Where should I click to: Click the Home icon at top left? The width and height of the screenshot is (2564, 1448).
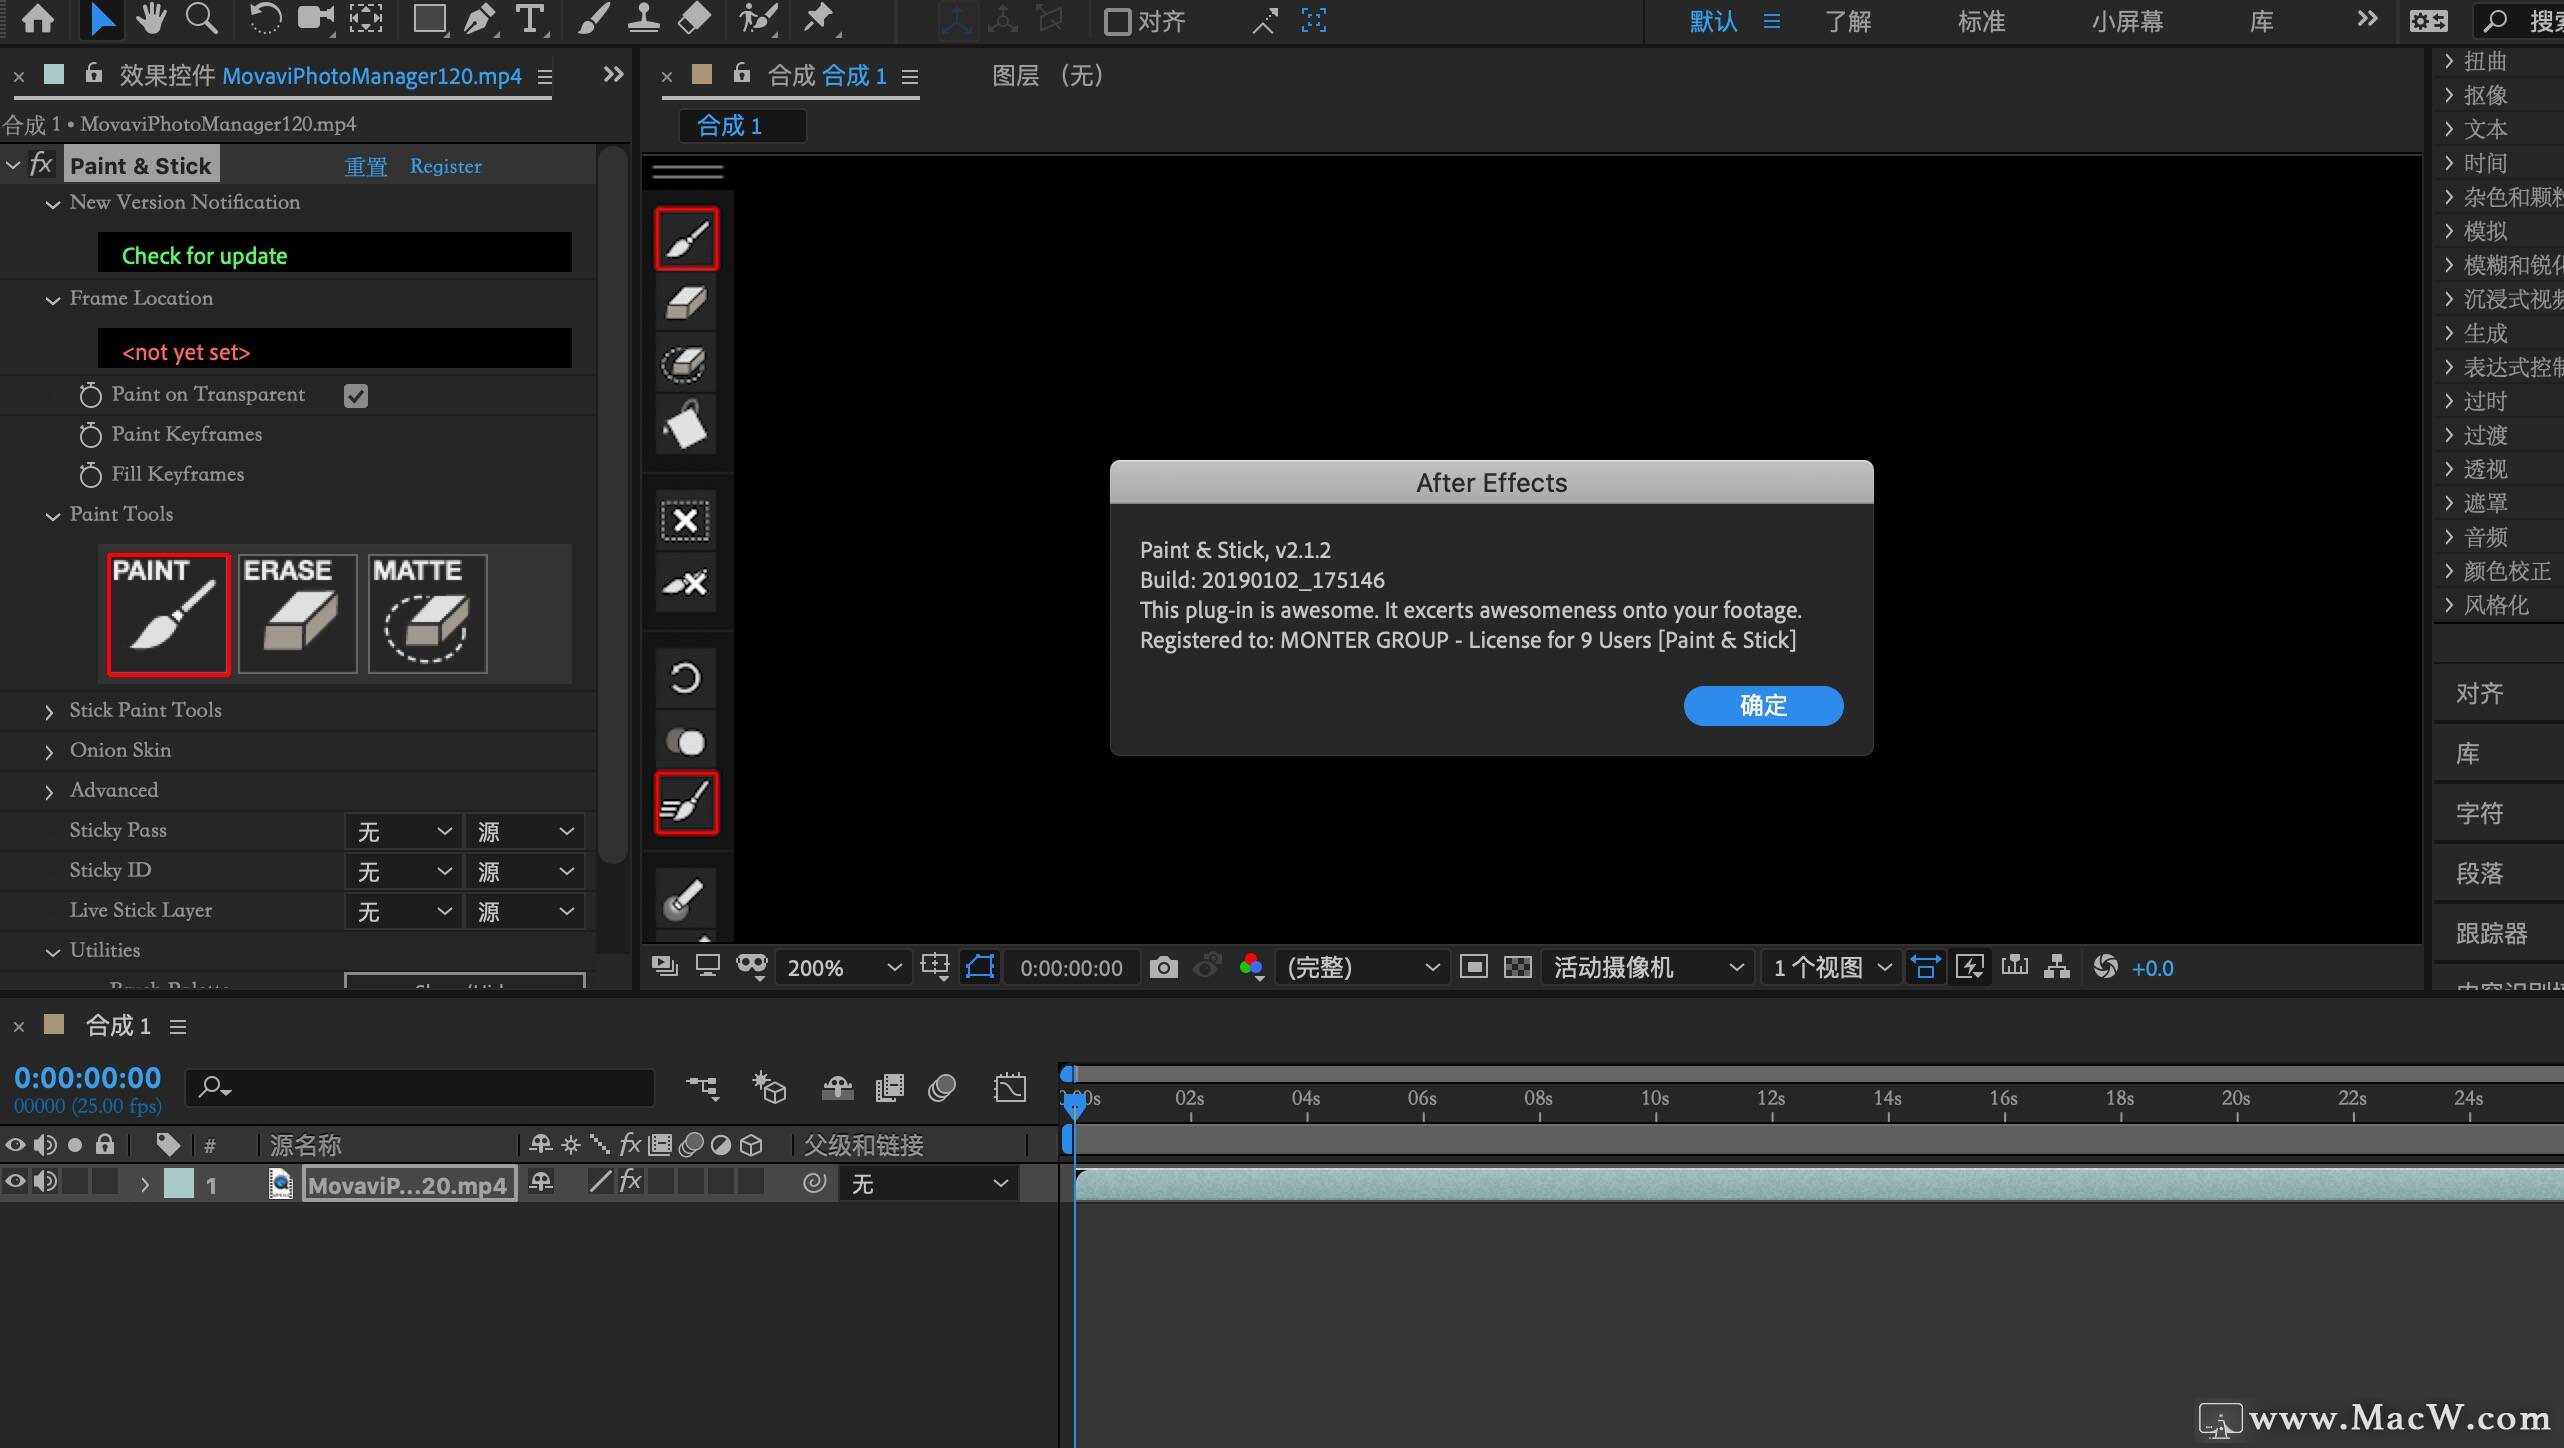click(37, 18)
